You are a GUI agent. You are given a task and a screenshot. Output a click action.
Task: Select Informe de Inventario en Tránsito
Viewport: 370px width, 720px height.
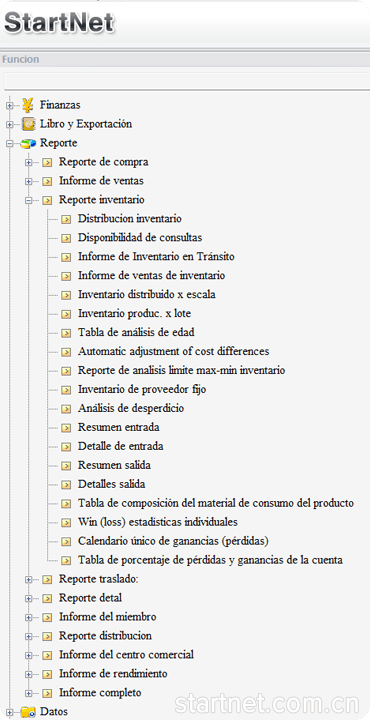click(x=156, y=257)
